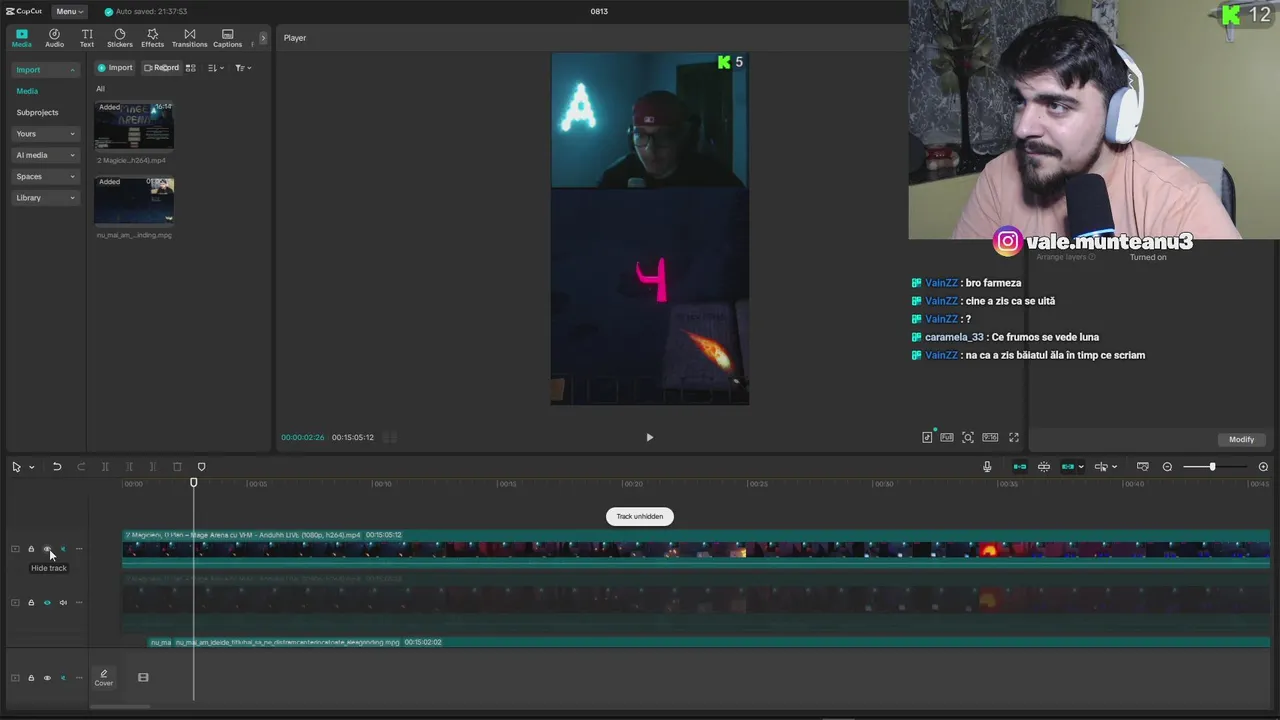
Task: Click the Delete trash icon
Action: (177, 467)
